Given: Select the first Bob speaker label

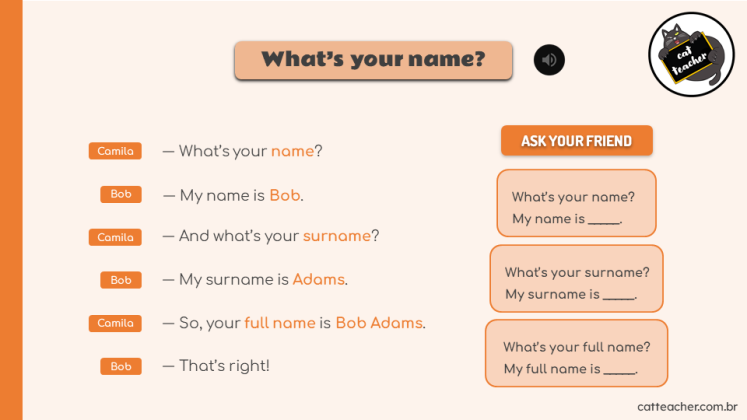Looking at the screenshot, I should pos(121,195).
